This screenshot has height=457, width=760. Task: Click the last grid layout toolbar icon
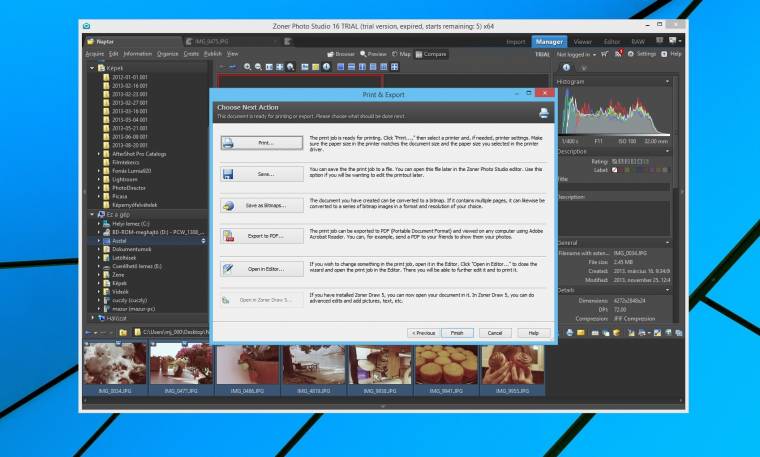tap(395, 67)
